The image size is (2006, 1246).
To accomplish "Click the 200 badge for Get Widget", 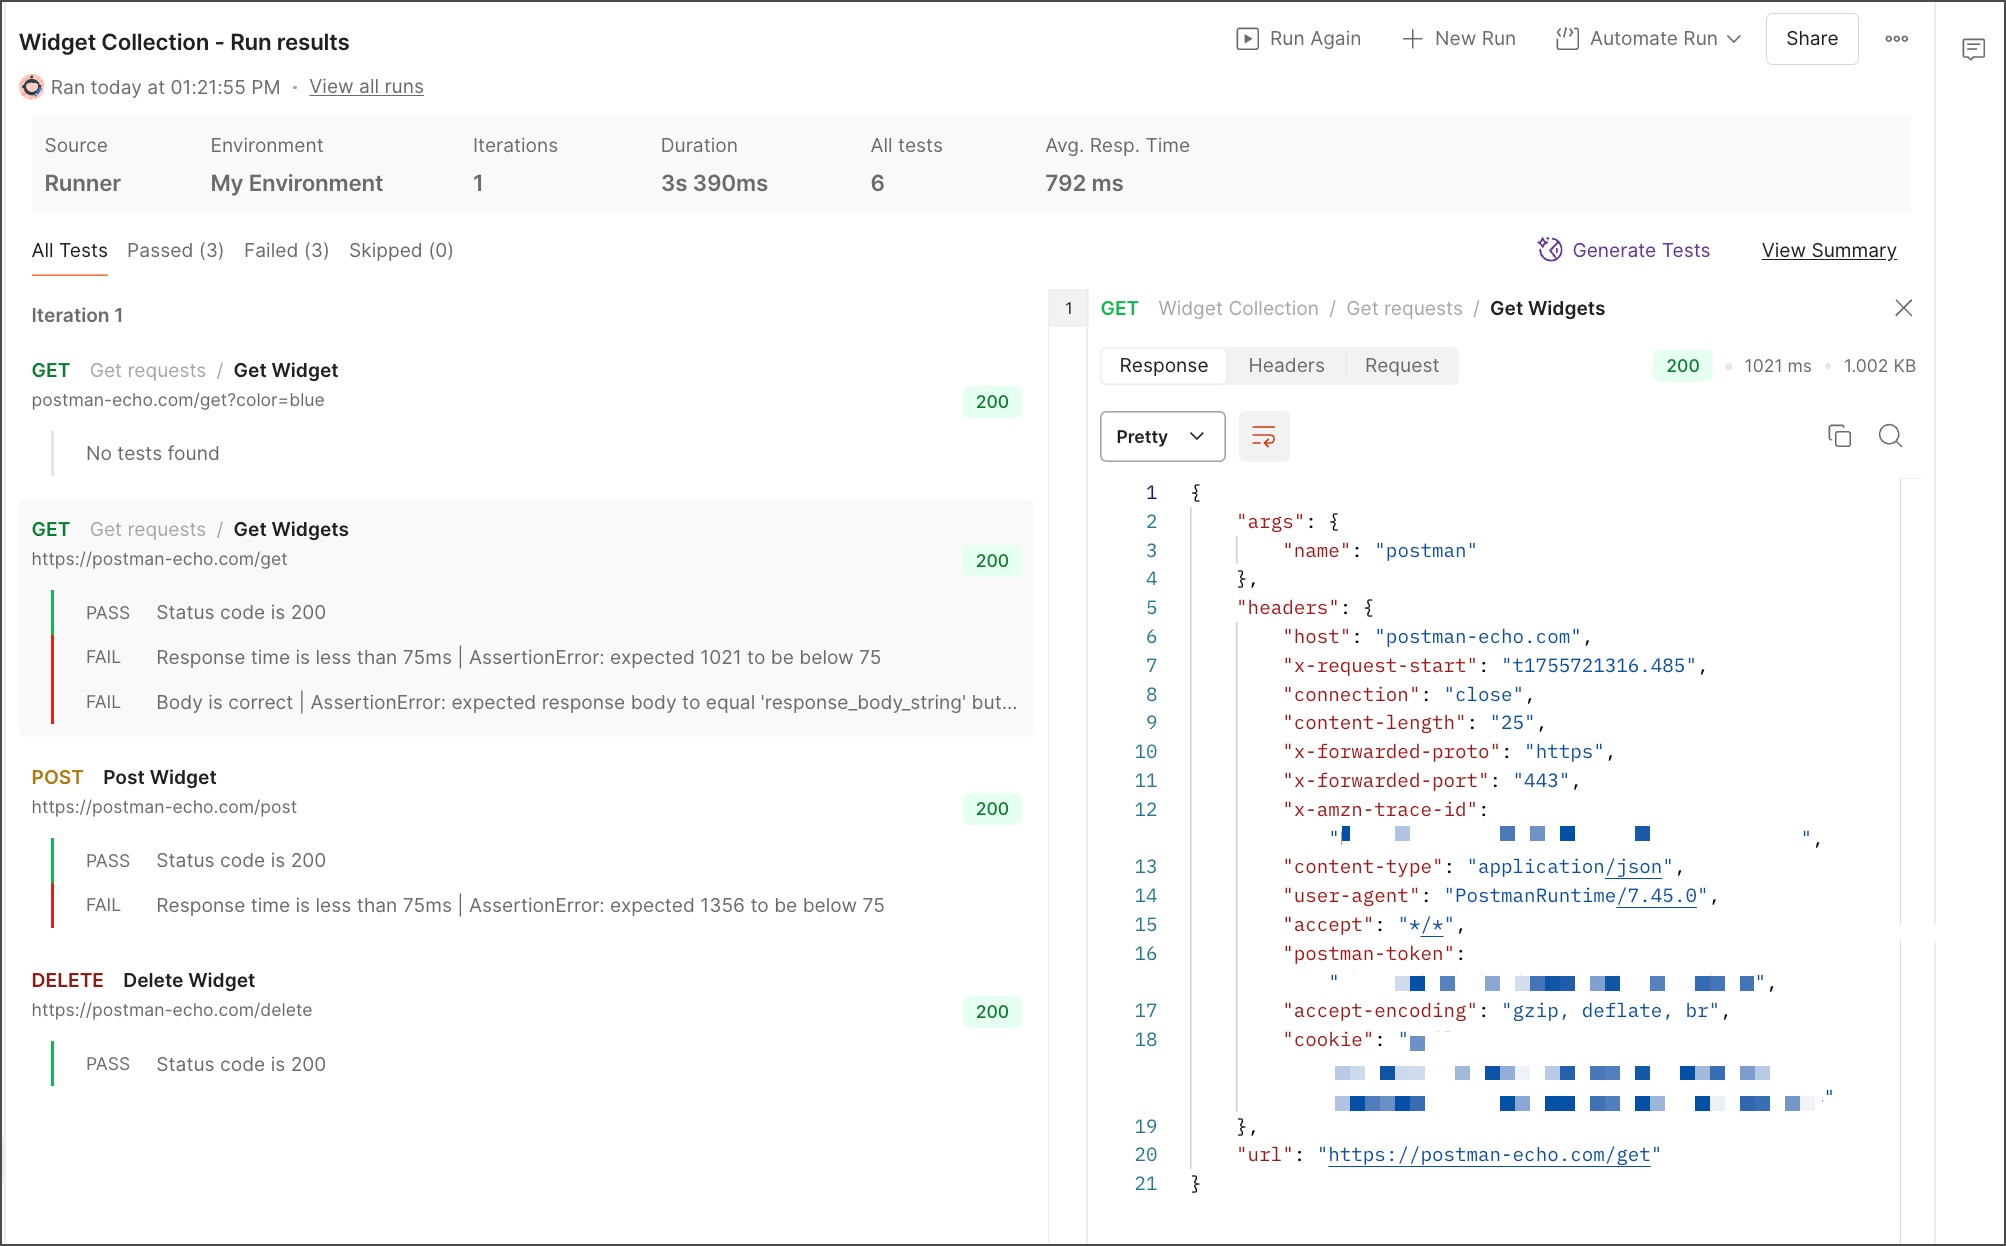I will click(991, 402).
